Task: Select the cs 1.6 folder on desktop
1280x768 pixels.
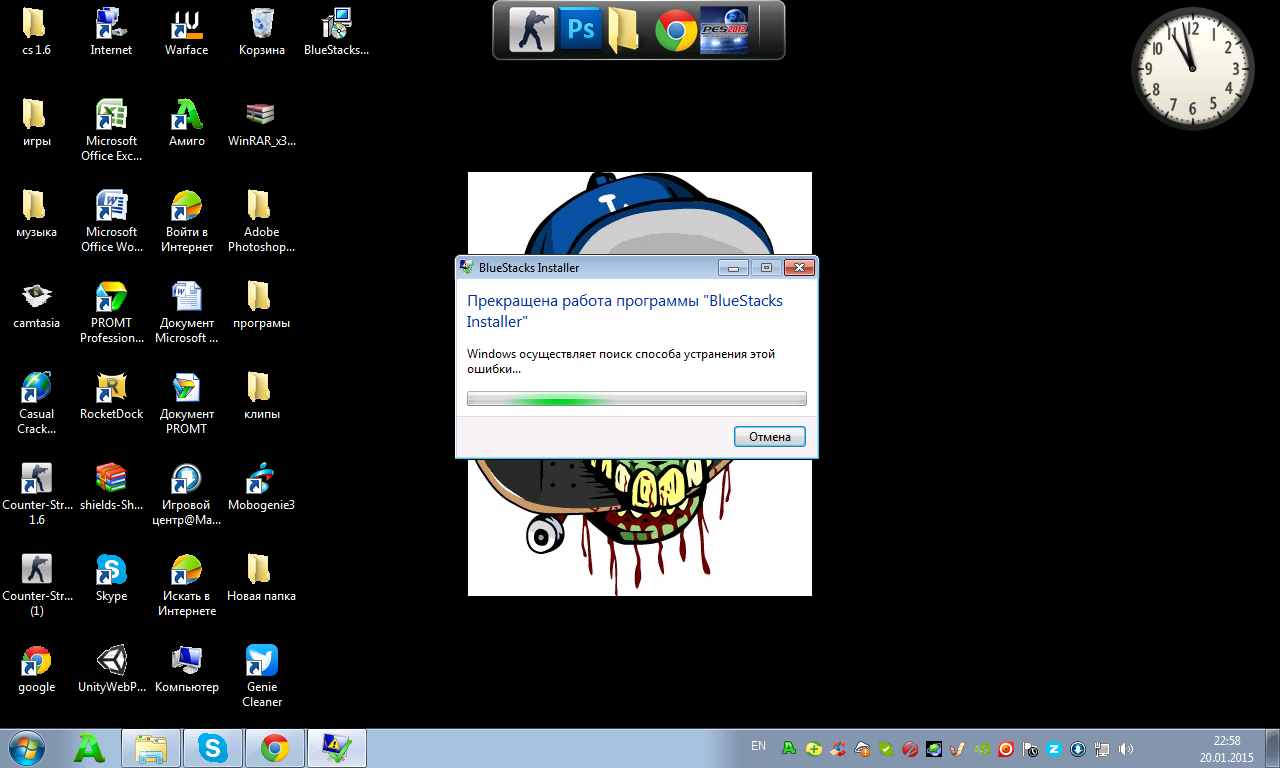Action: pos(36,32)
